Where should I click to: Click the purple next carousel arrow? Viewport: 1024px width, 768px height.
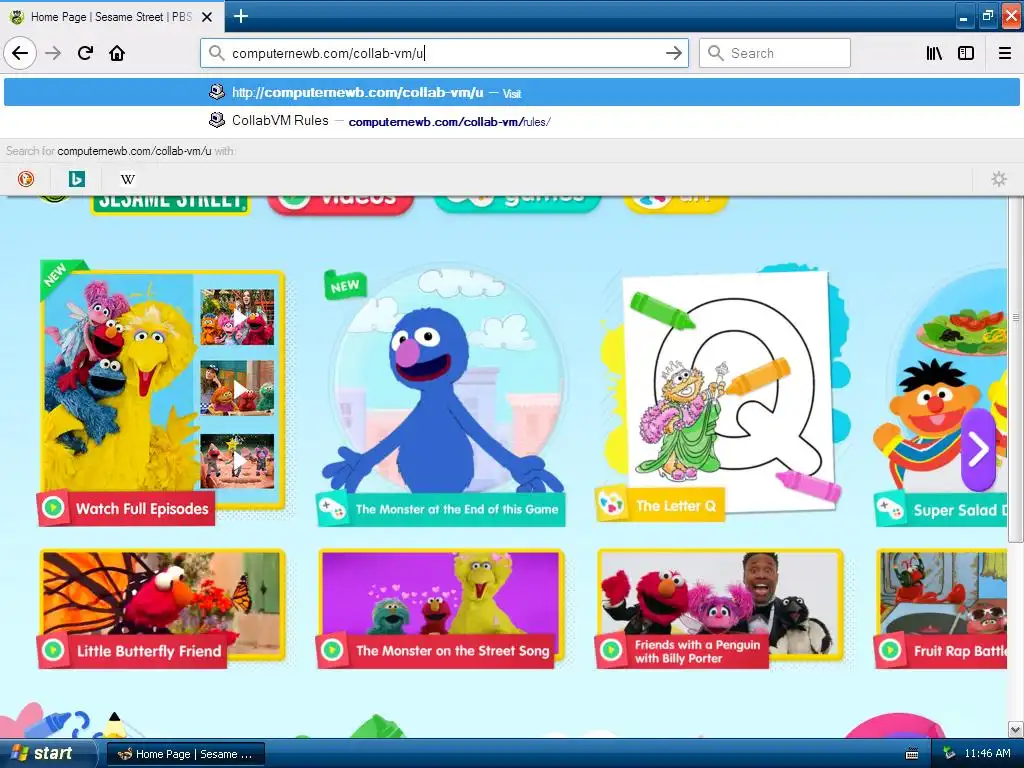tap(978, 449)
